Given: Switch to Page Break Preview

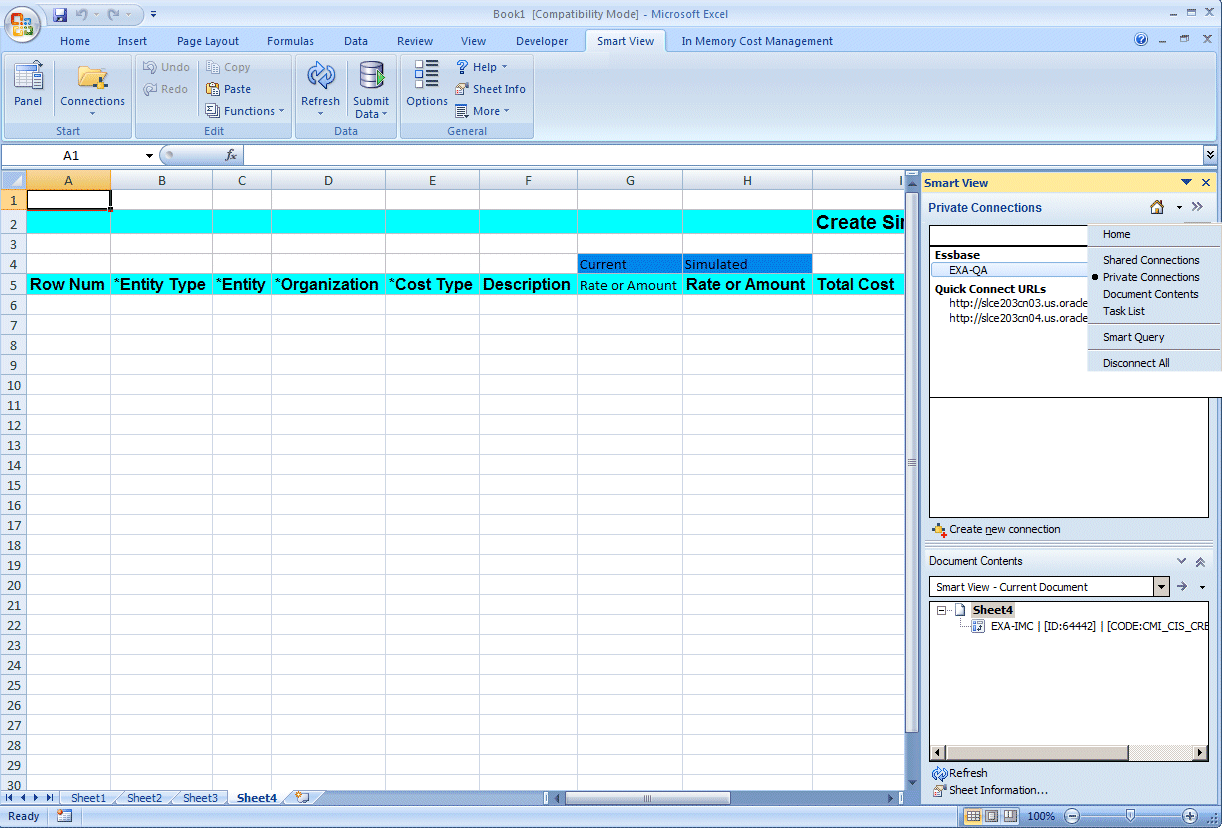Looking at the screenshot, I should click(x=1011, y=816).
